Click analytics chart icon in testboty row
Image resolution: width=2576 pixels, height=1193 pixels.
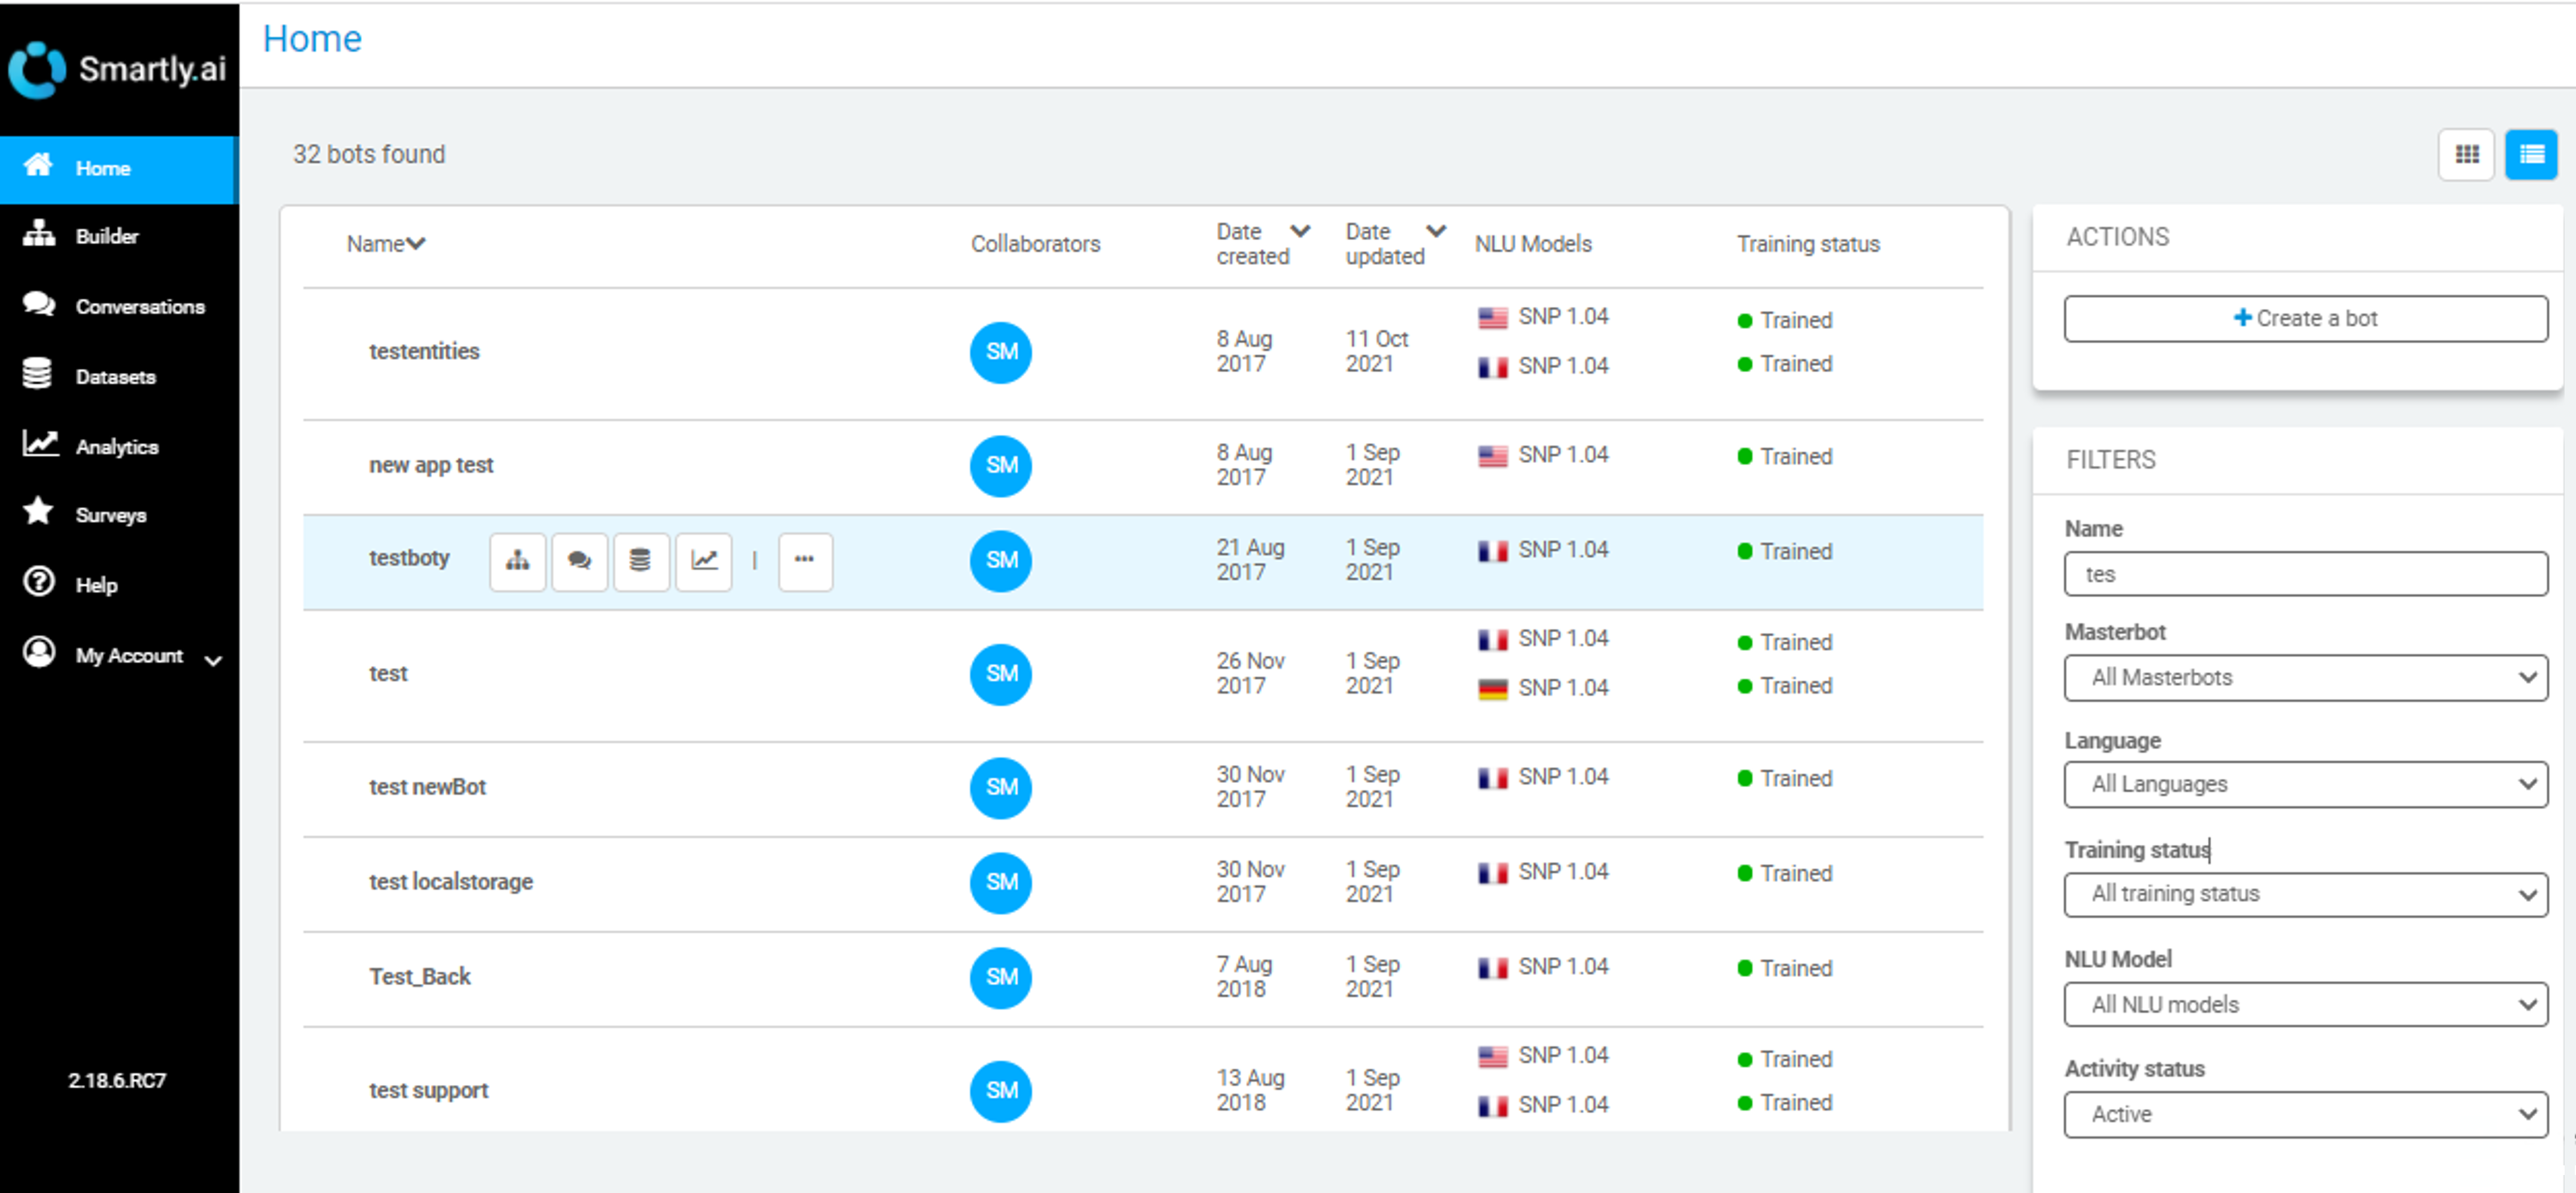tap(704, 560)
